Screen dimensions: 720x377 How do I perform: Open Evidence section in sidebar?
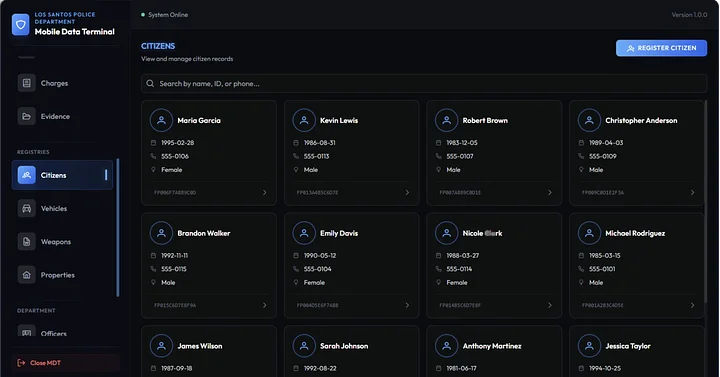62,117
